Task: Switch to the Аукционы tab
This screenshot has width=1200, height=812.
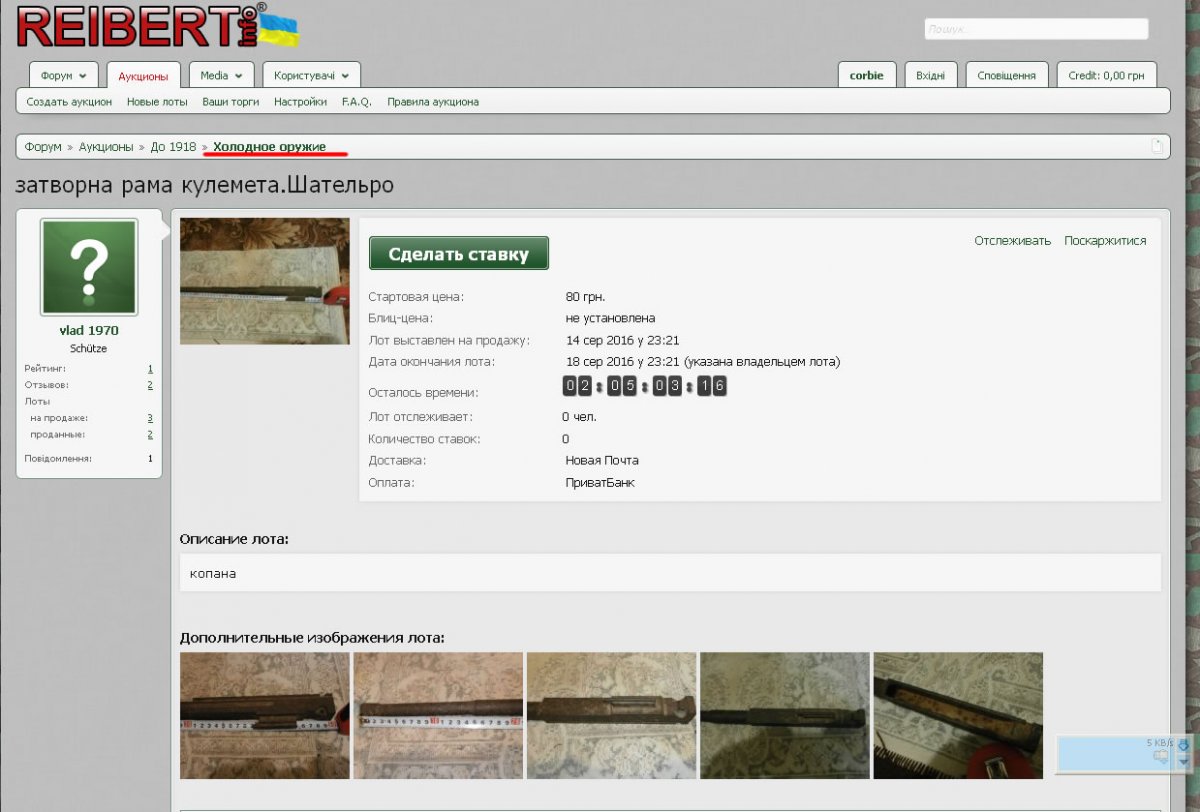Action: [143, 76]
